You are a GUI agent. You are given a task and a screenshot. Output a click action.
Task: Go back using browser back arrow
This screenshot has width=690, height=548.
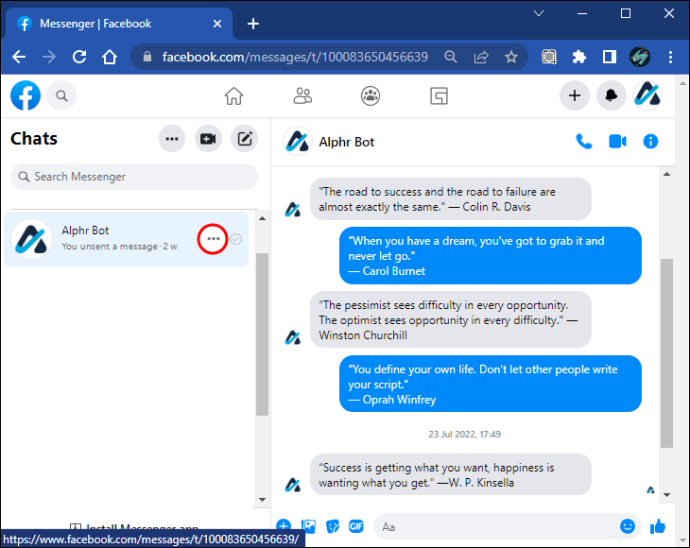click(19, 57)
